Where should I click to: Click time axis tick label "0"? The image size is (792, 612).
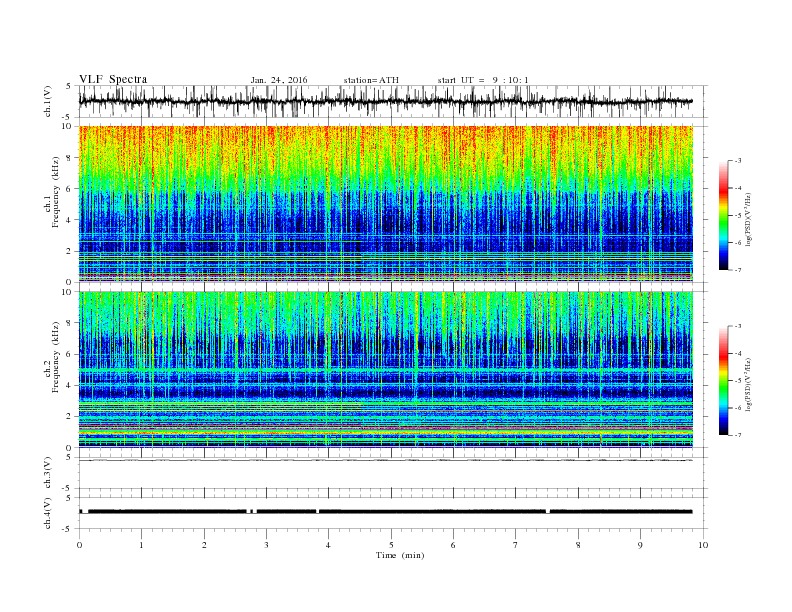pos(79,545)
